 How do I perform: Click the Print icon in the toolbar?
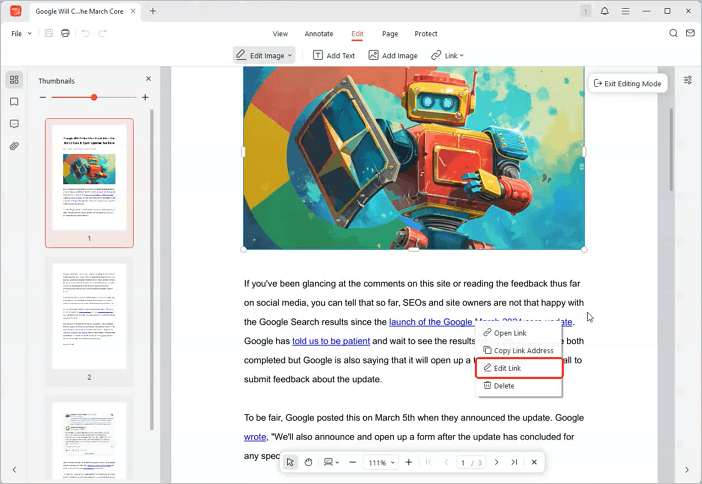(65, 33)
